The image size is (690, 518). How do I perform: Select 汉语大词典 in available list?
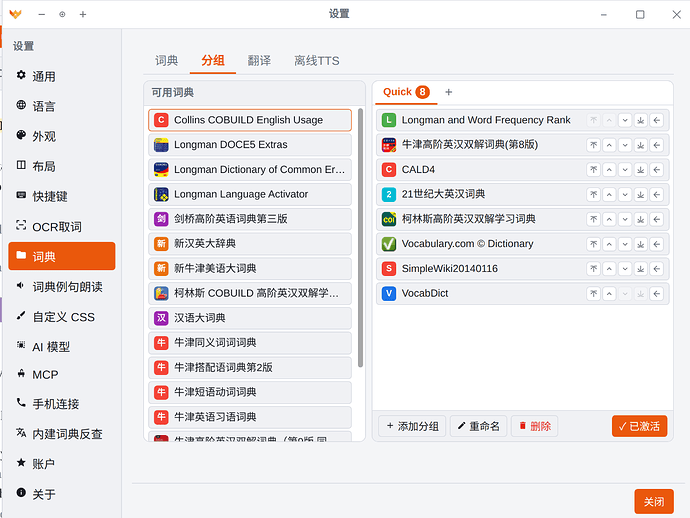tap(250, 318)
